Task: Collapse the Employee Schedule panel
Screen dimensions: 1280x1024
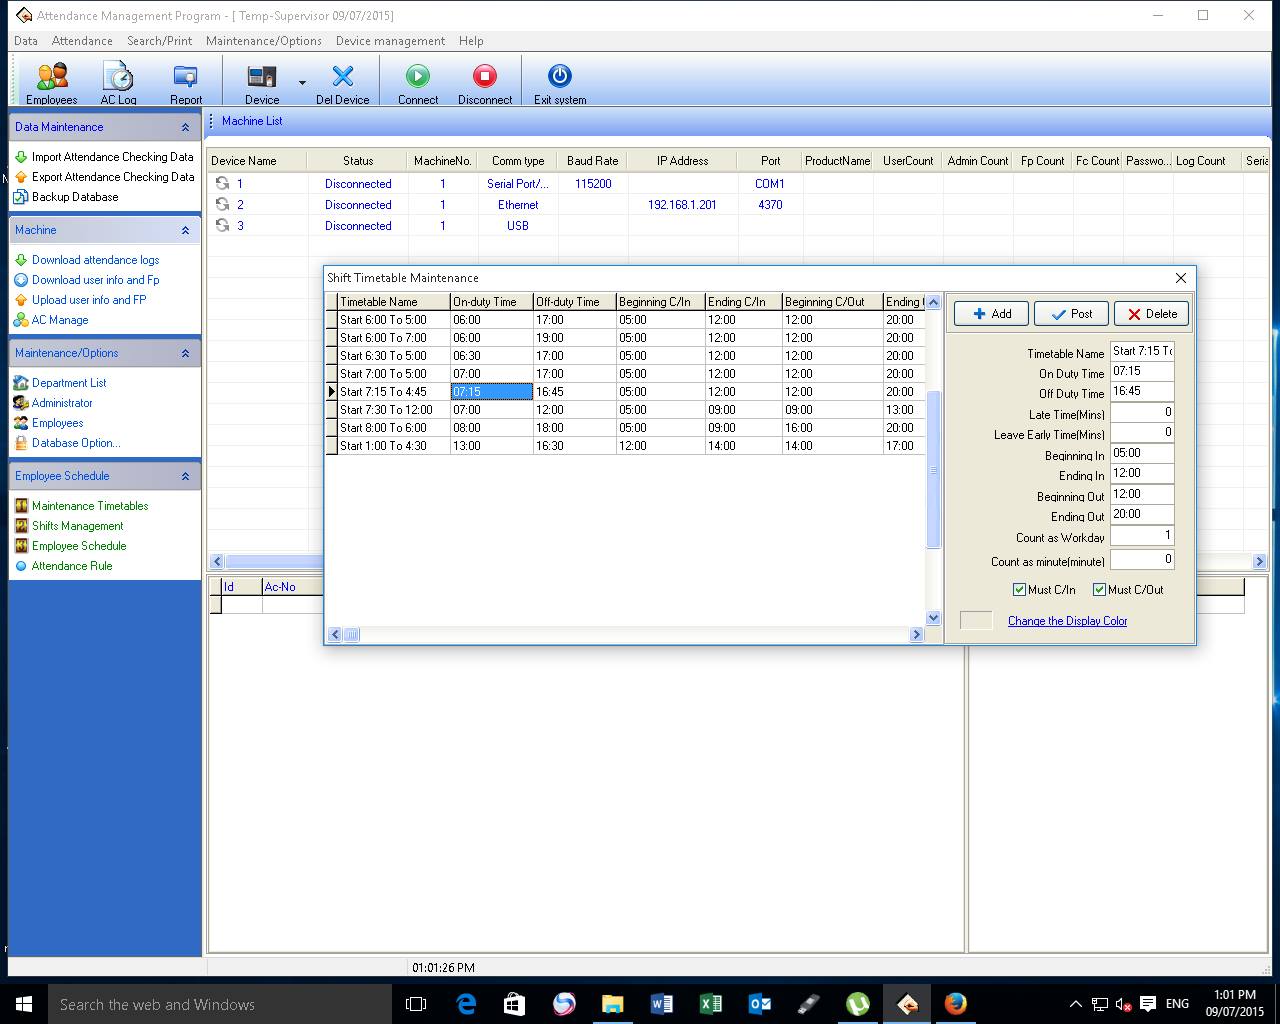Action: (x=185, y=477)
